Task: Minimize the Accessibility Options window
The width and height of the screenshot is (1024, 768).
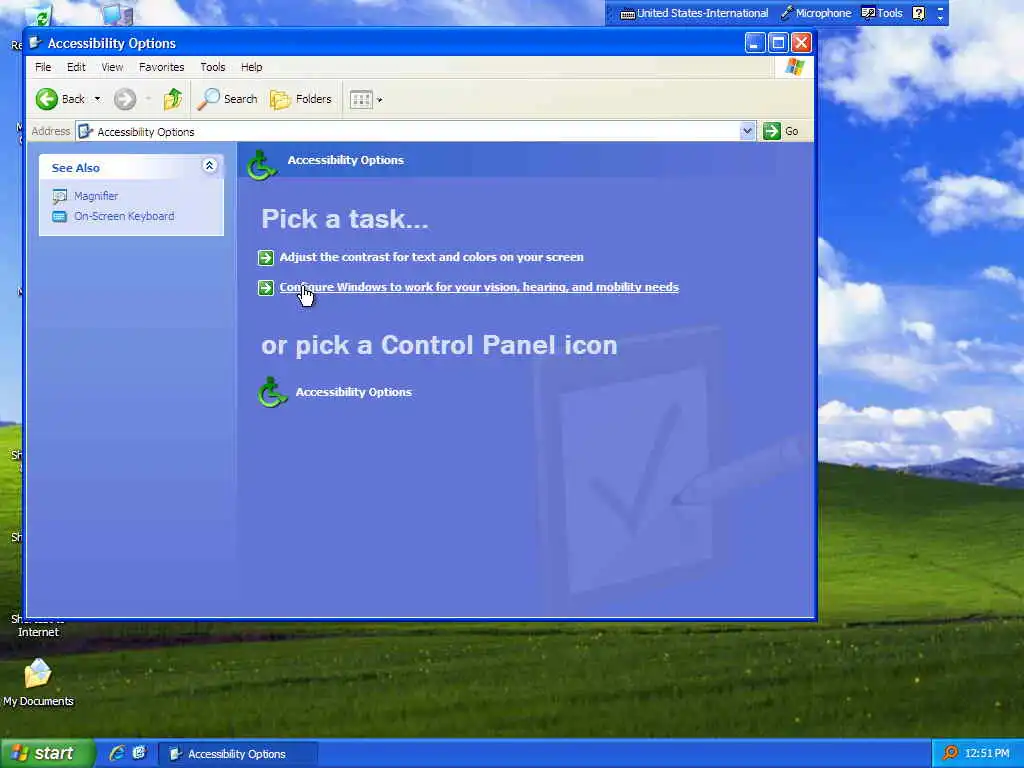Action: pos(754,43)
